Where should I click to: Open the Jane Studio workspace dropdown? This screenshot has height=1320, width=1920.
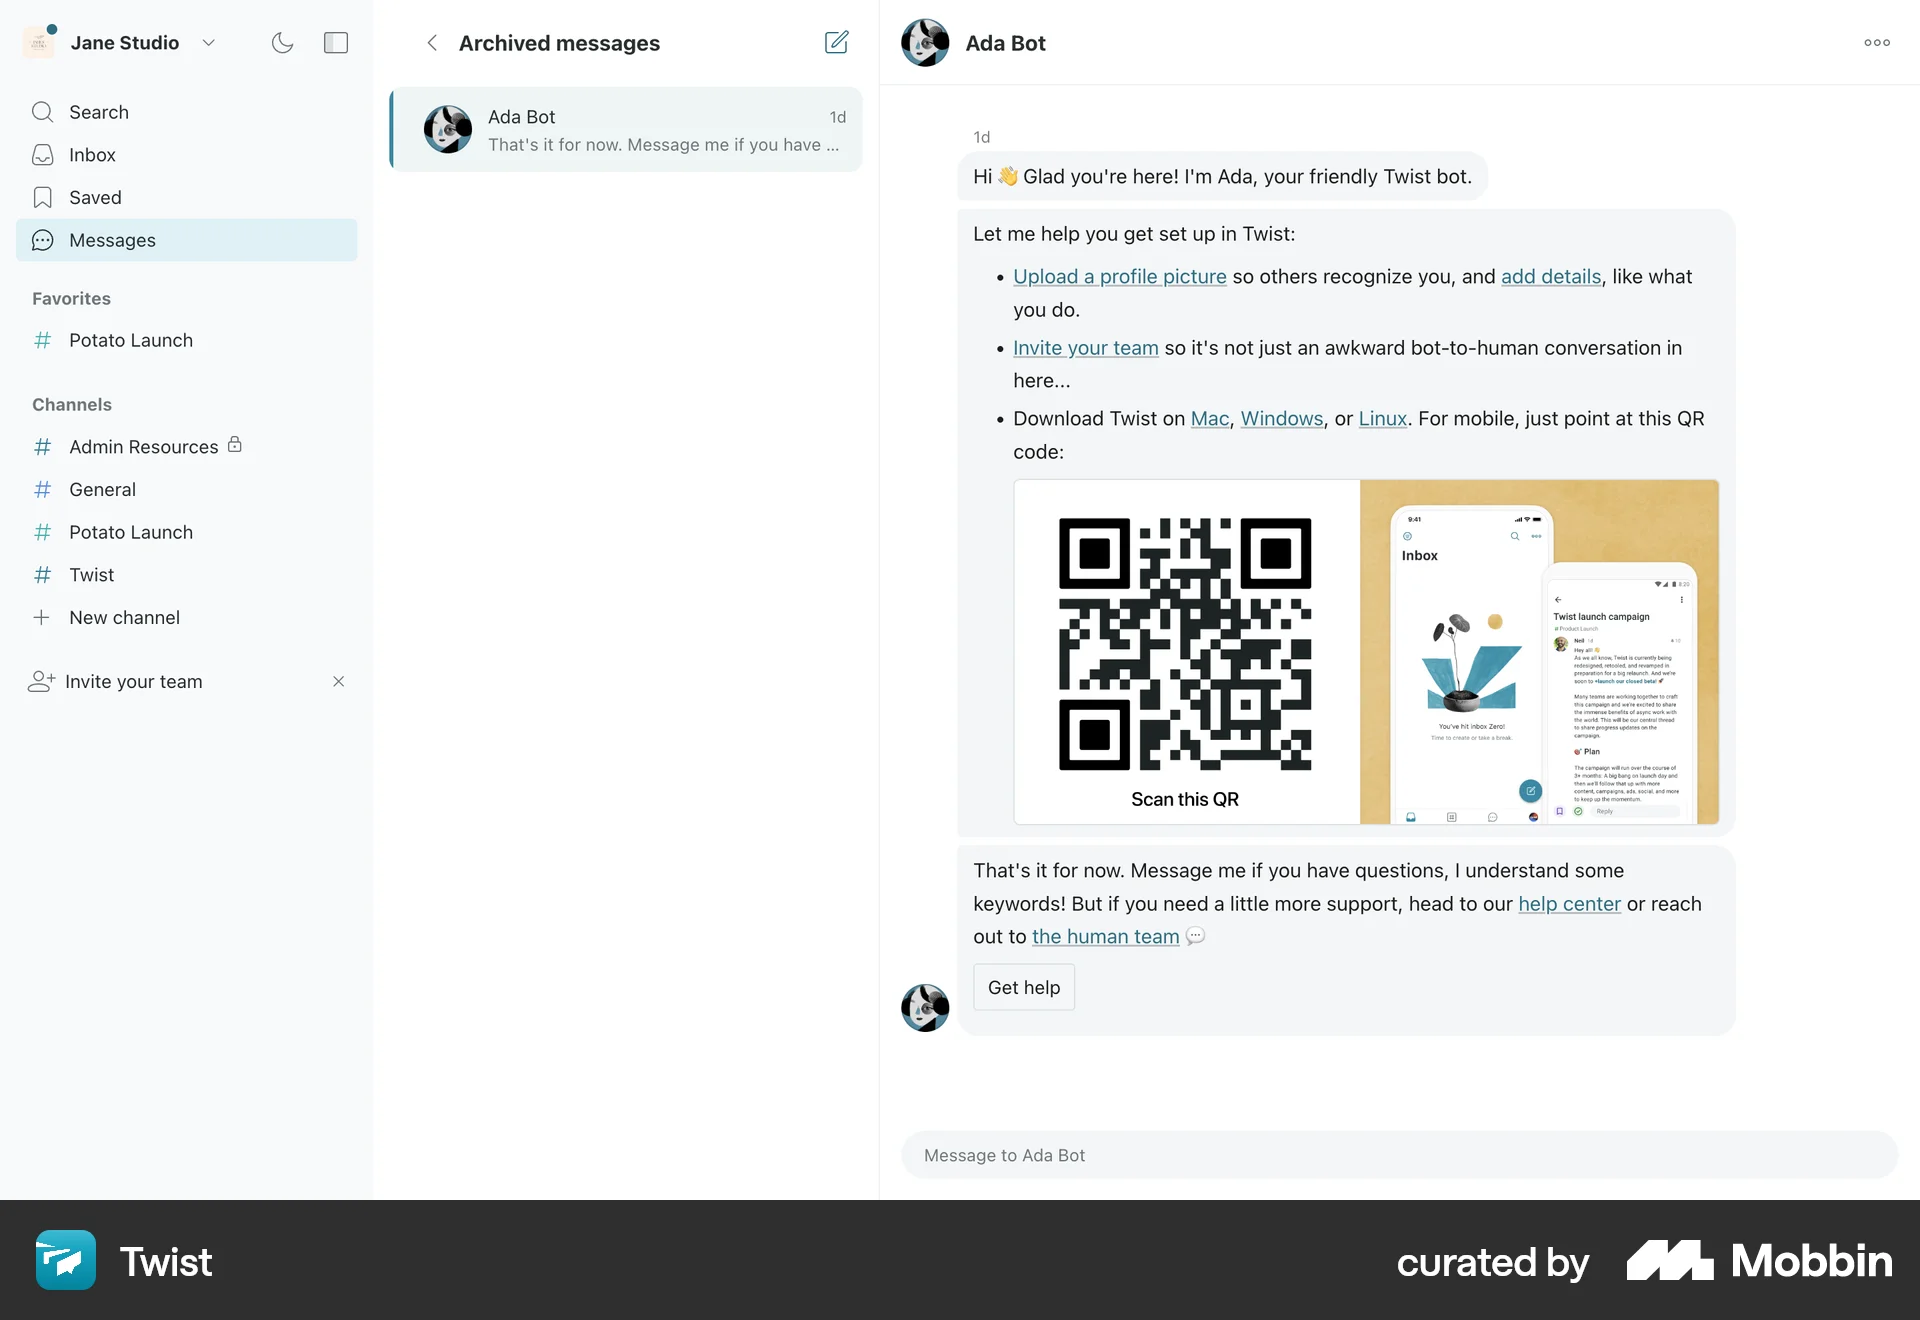208,43
